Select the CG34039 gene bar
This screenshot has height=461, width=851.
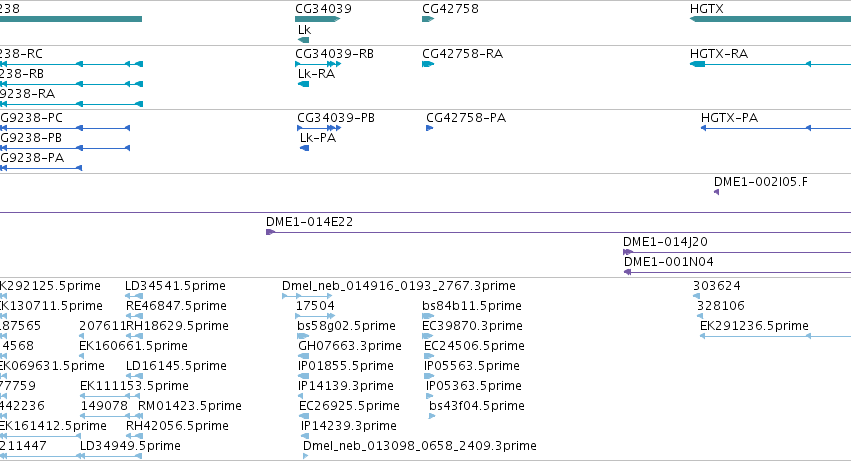(x=317, y=19)
